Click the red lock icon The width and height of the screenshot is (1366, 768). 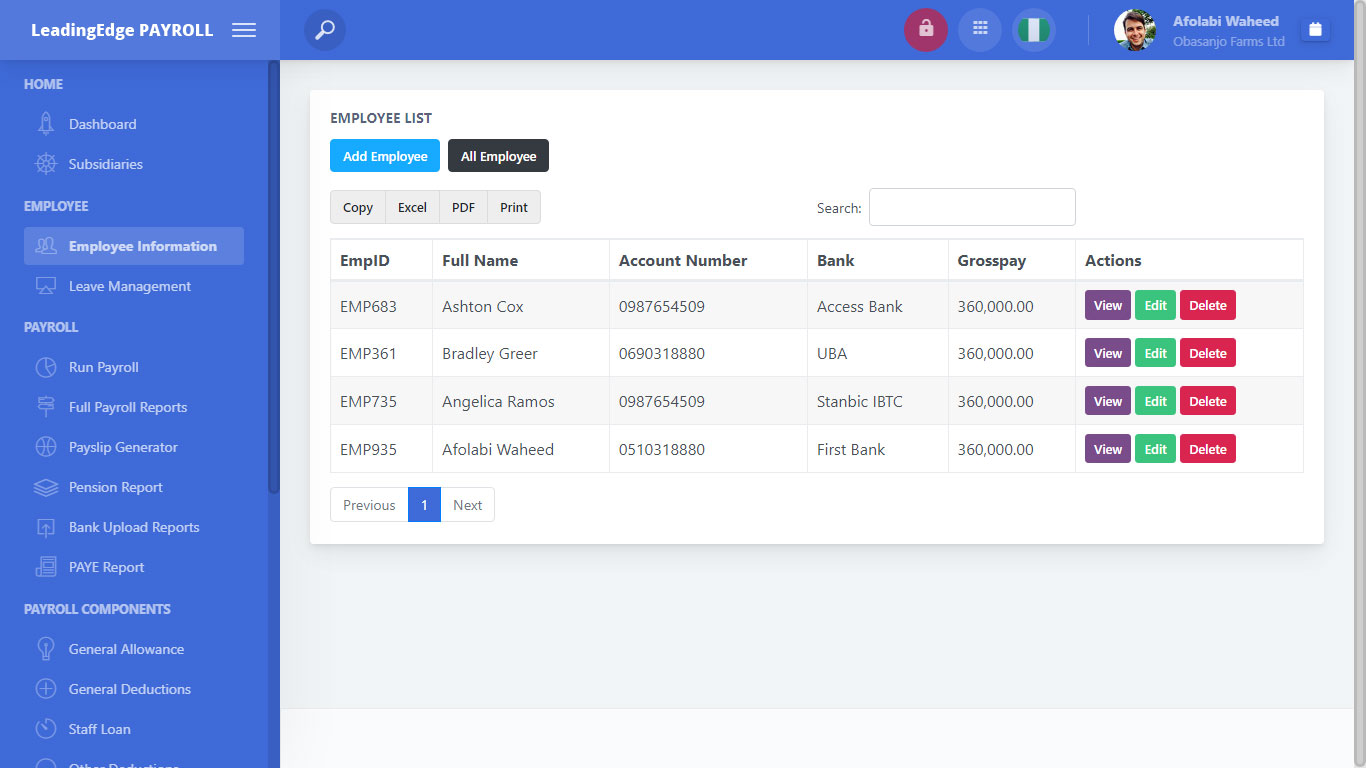925,30
